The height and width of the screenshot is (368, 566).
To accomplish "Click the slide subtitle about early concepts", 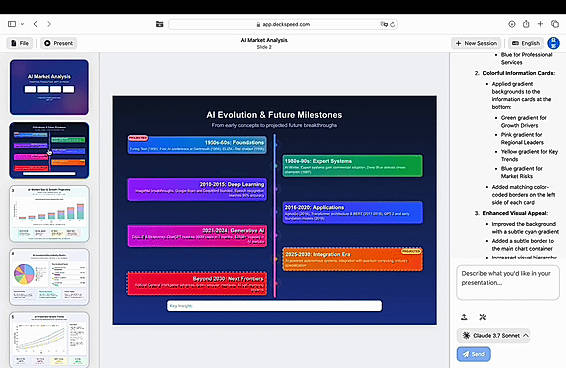I will tap(274, 125).
